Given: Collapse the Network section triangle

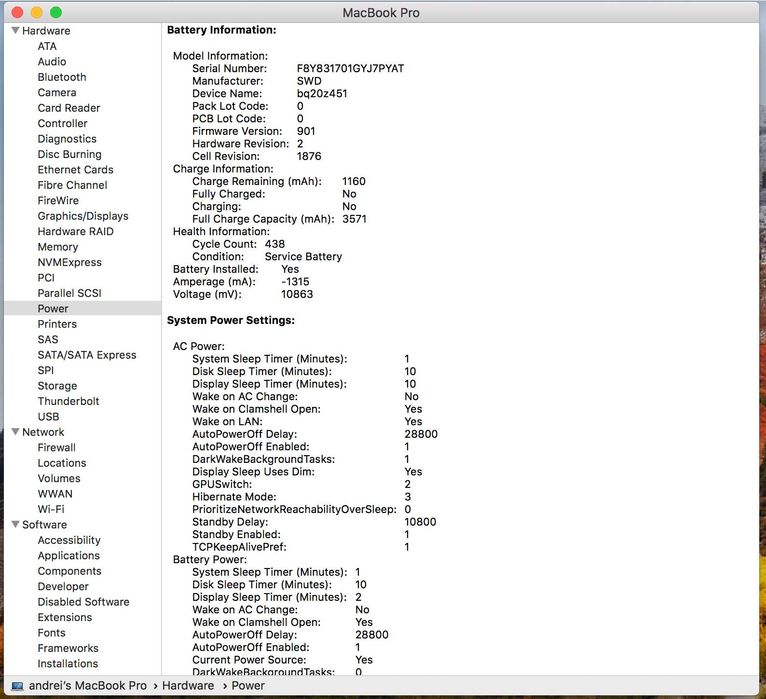Looking at the screenshot, I should [16, 432].
